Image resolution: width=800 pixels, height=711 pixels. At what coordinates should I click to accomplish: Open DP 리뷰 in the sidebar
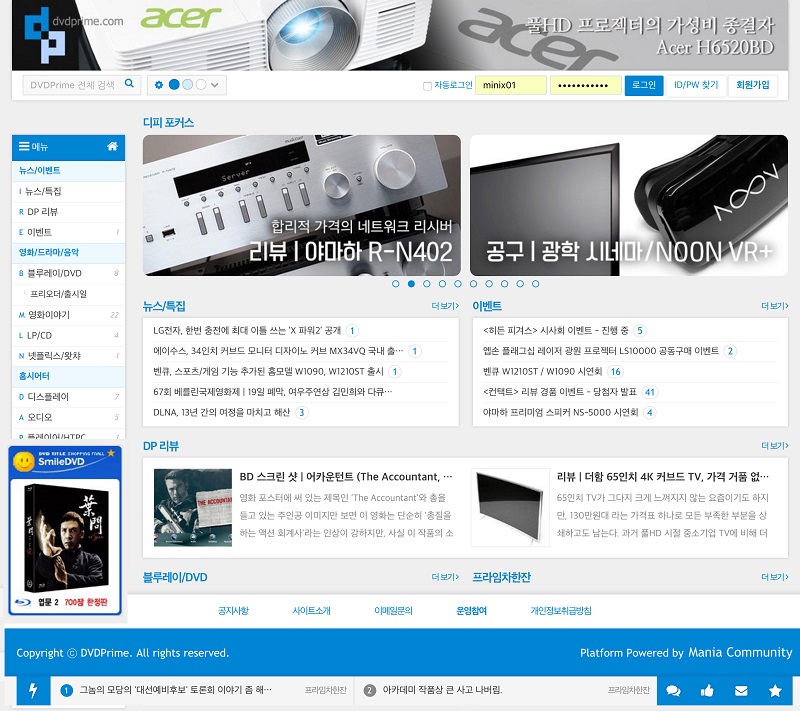coord(68,212)
